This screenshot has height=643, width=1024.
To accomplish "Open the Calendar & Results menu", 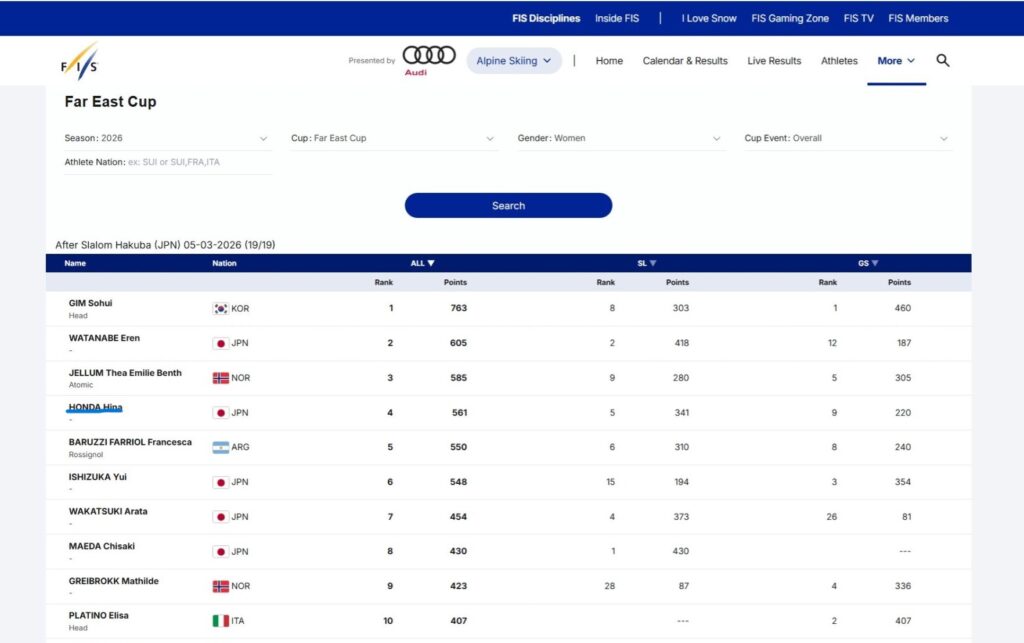I will pos(685,61).
